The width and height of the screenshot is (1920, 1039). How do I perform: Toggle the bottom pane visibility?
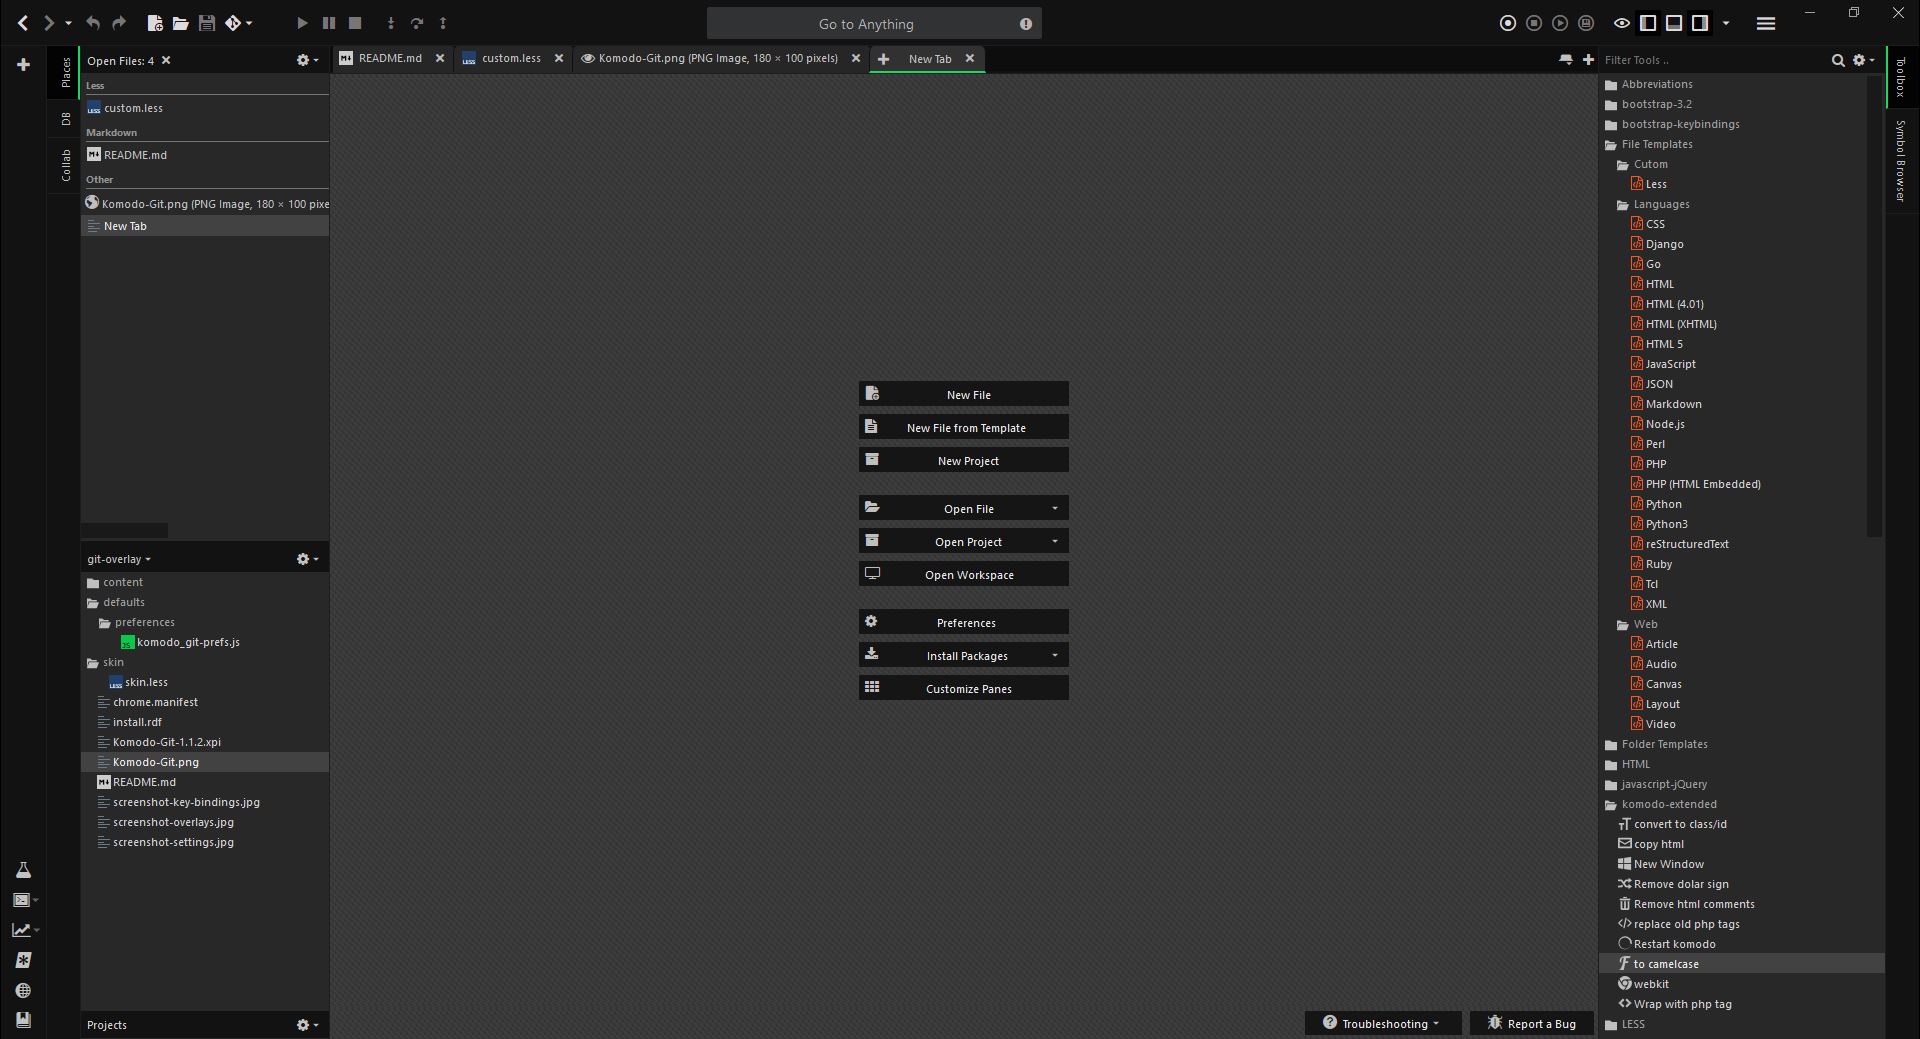(x=1674, y=22)
